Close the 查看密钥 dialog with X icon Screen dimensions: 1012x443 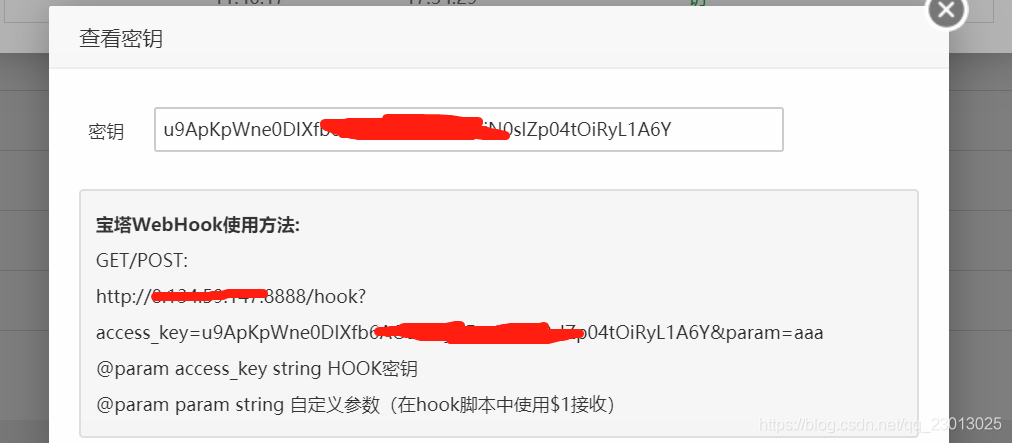tap(947, 11)
